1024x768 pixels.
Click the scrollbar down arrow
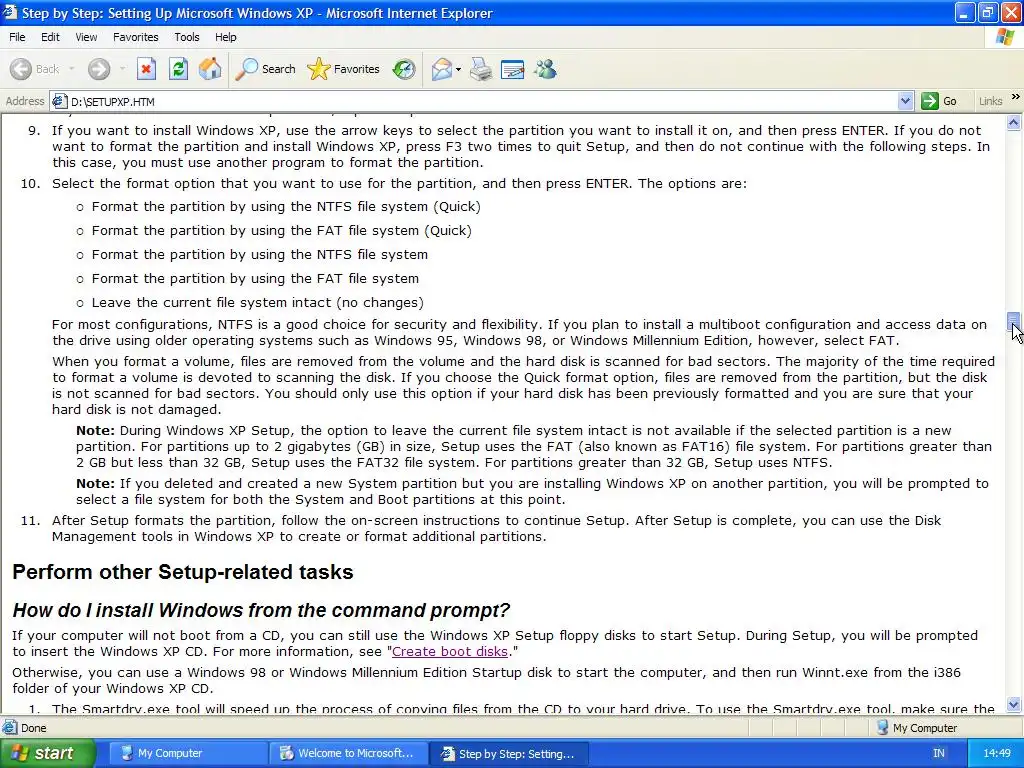pyautogui.click(x=1014, y=705)
